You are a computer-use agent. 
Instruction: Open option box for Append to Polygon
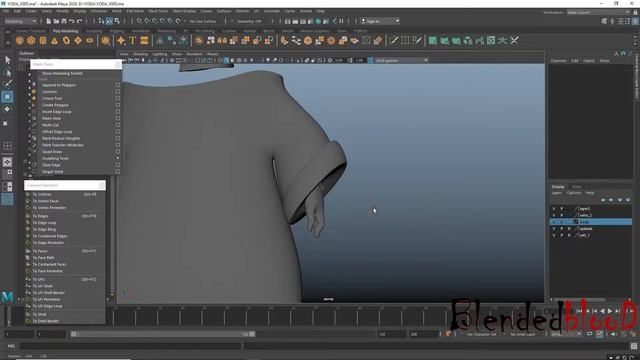coord(118,85)
